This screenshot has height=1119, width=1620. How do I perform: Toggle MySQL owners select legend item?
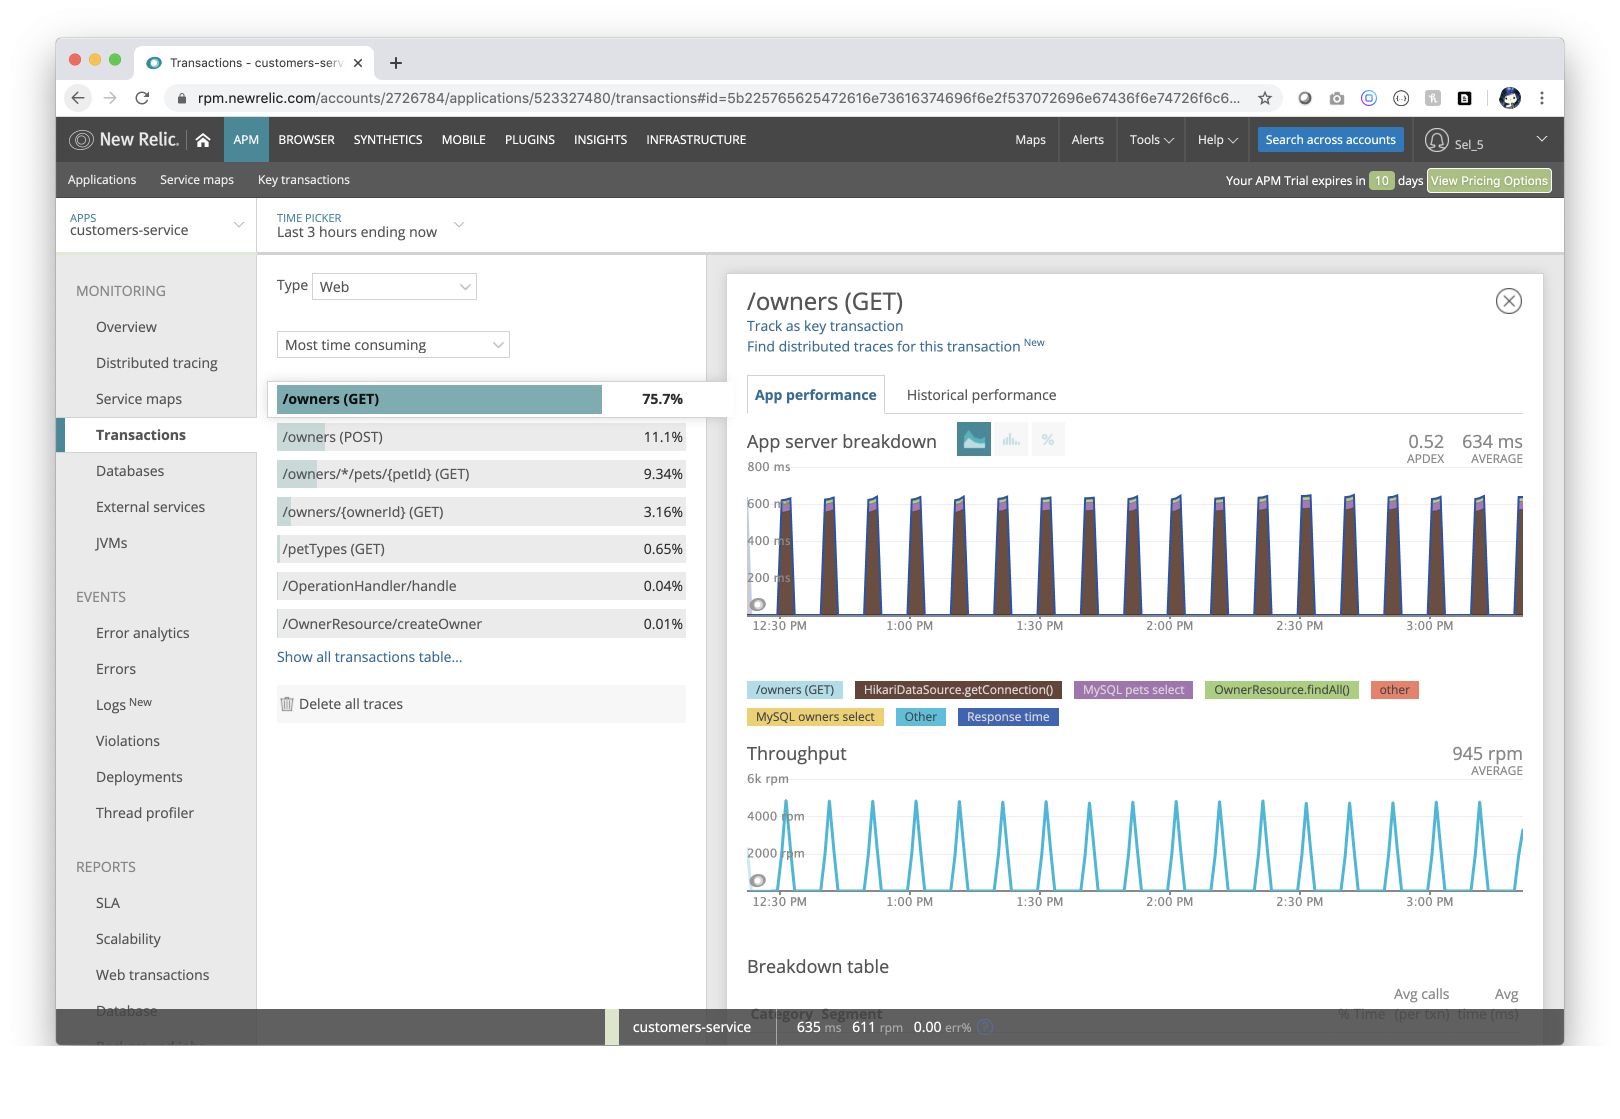(815, 717)
